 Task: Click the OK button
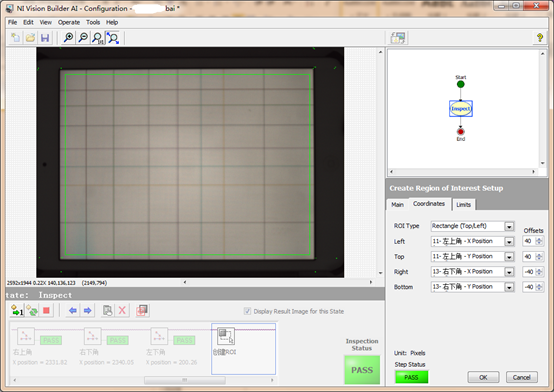coord(483,377)
